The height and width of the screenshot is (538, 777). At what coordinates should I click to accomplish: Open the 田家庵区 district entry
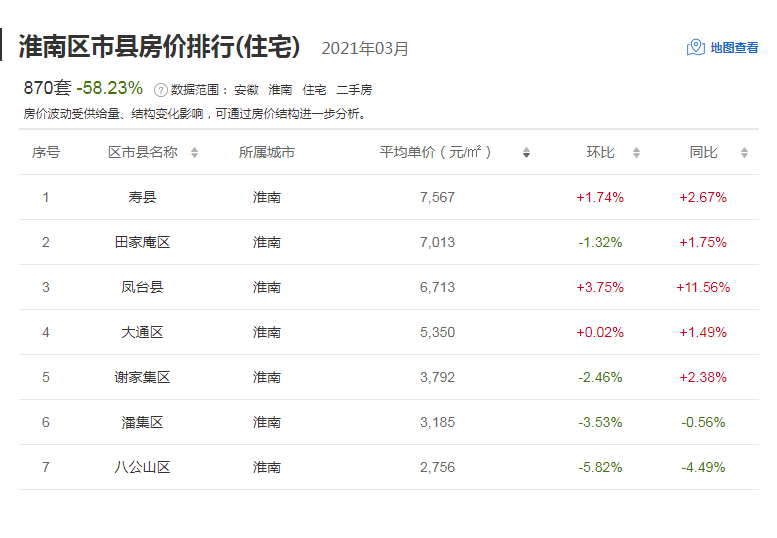pos(142,242)
